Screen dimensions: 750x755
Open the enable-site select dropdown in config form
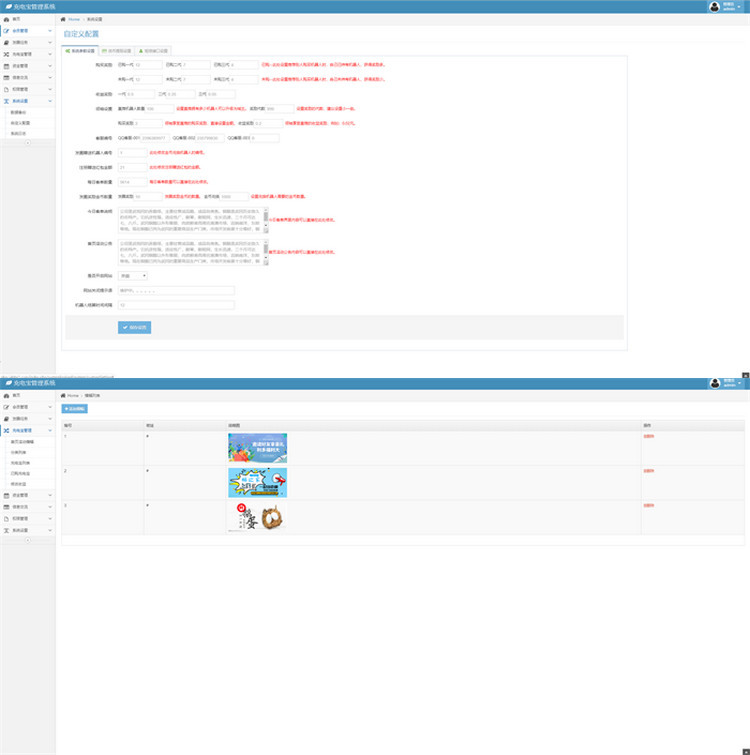click(x=132, y=276)
